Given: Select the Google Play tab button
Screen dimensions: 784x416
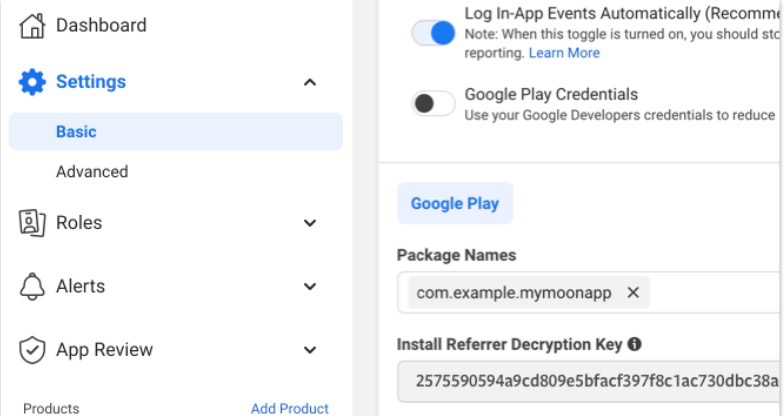Looking at the screenshot, I should pyautogui.click(x=455, y=203).
